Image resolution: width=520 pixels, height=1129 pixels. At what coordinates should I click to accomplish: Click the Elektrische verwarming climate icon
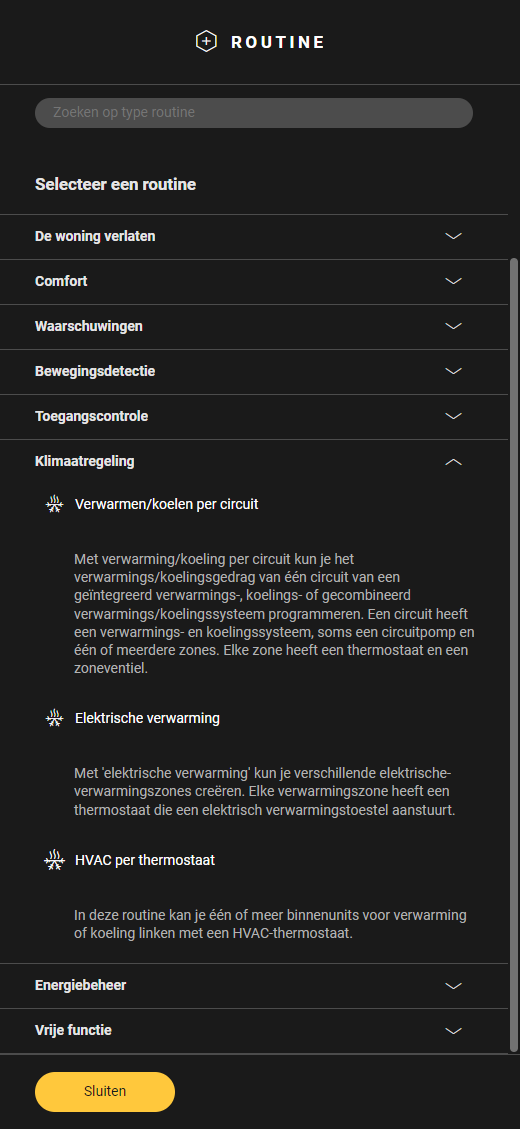[x=54, y=718]
